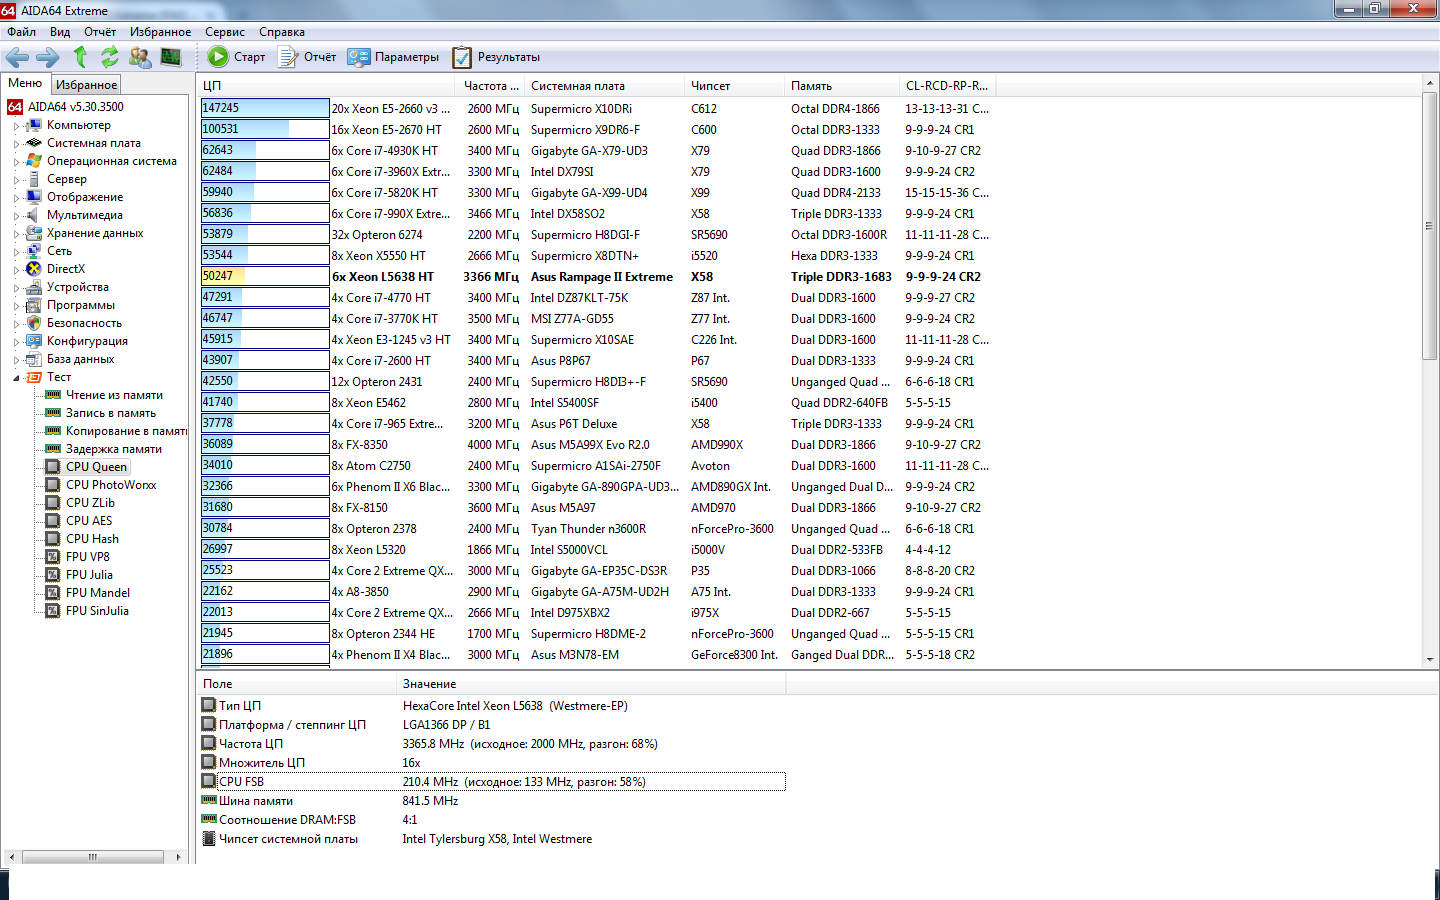Select the FPU SinJulia benchmark icon
The image size is (1440, 900).
click(53, 611)
